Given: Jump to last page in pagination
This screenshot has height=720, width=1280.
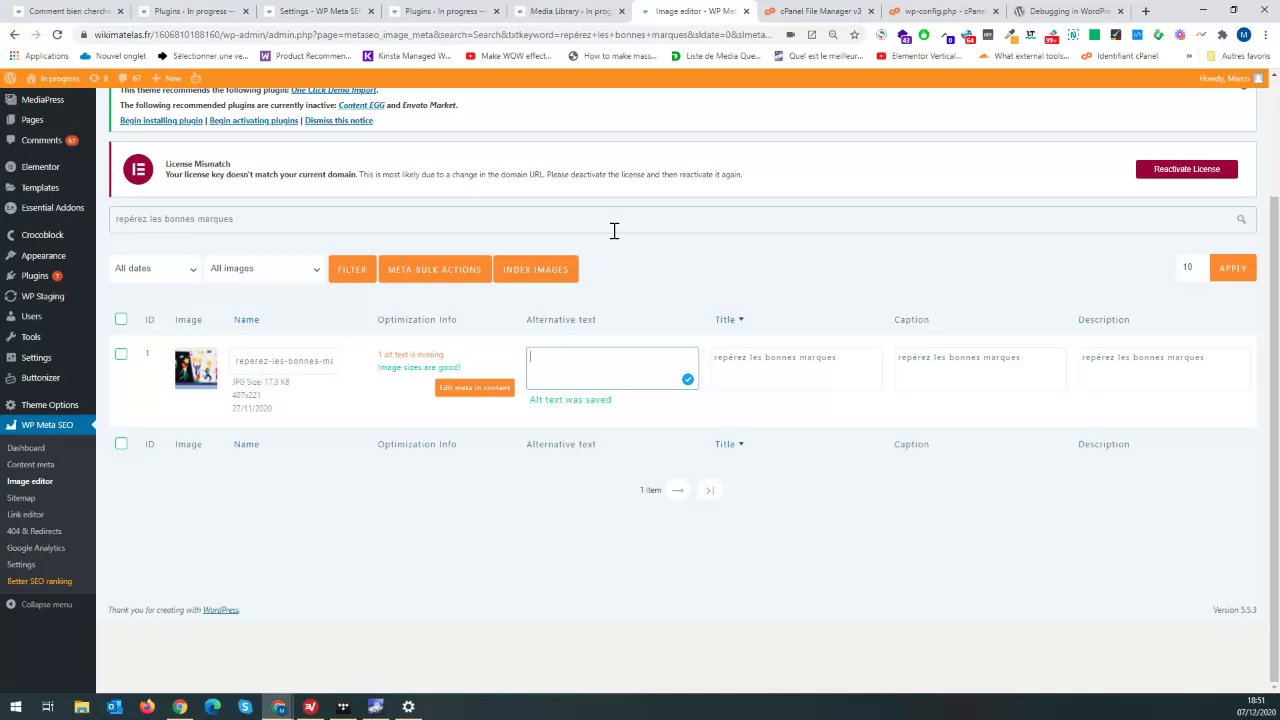Looking at the screenshot, I should pyautogui.click(x=710, y=490).
